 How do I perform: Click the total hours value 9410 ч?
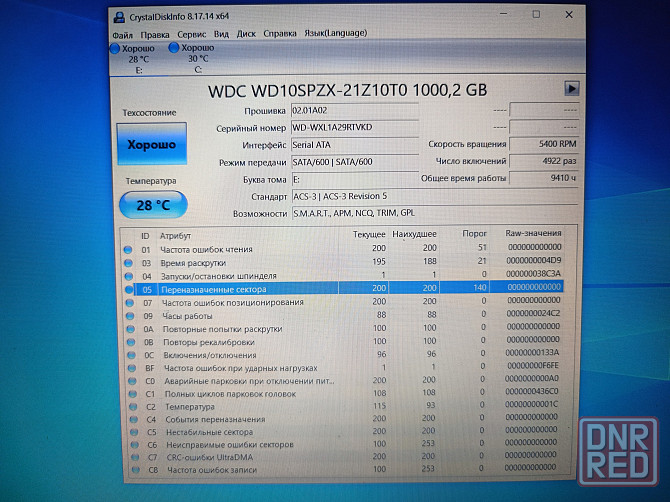point(544,178)
